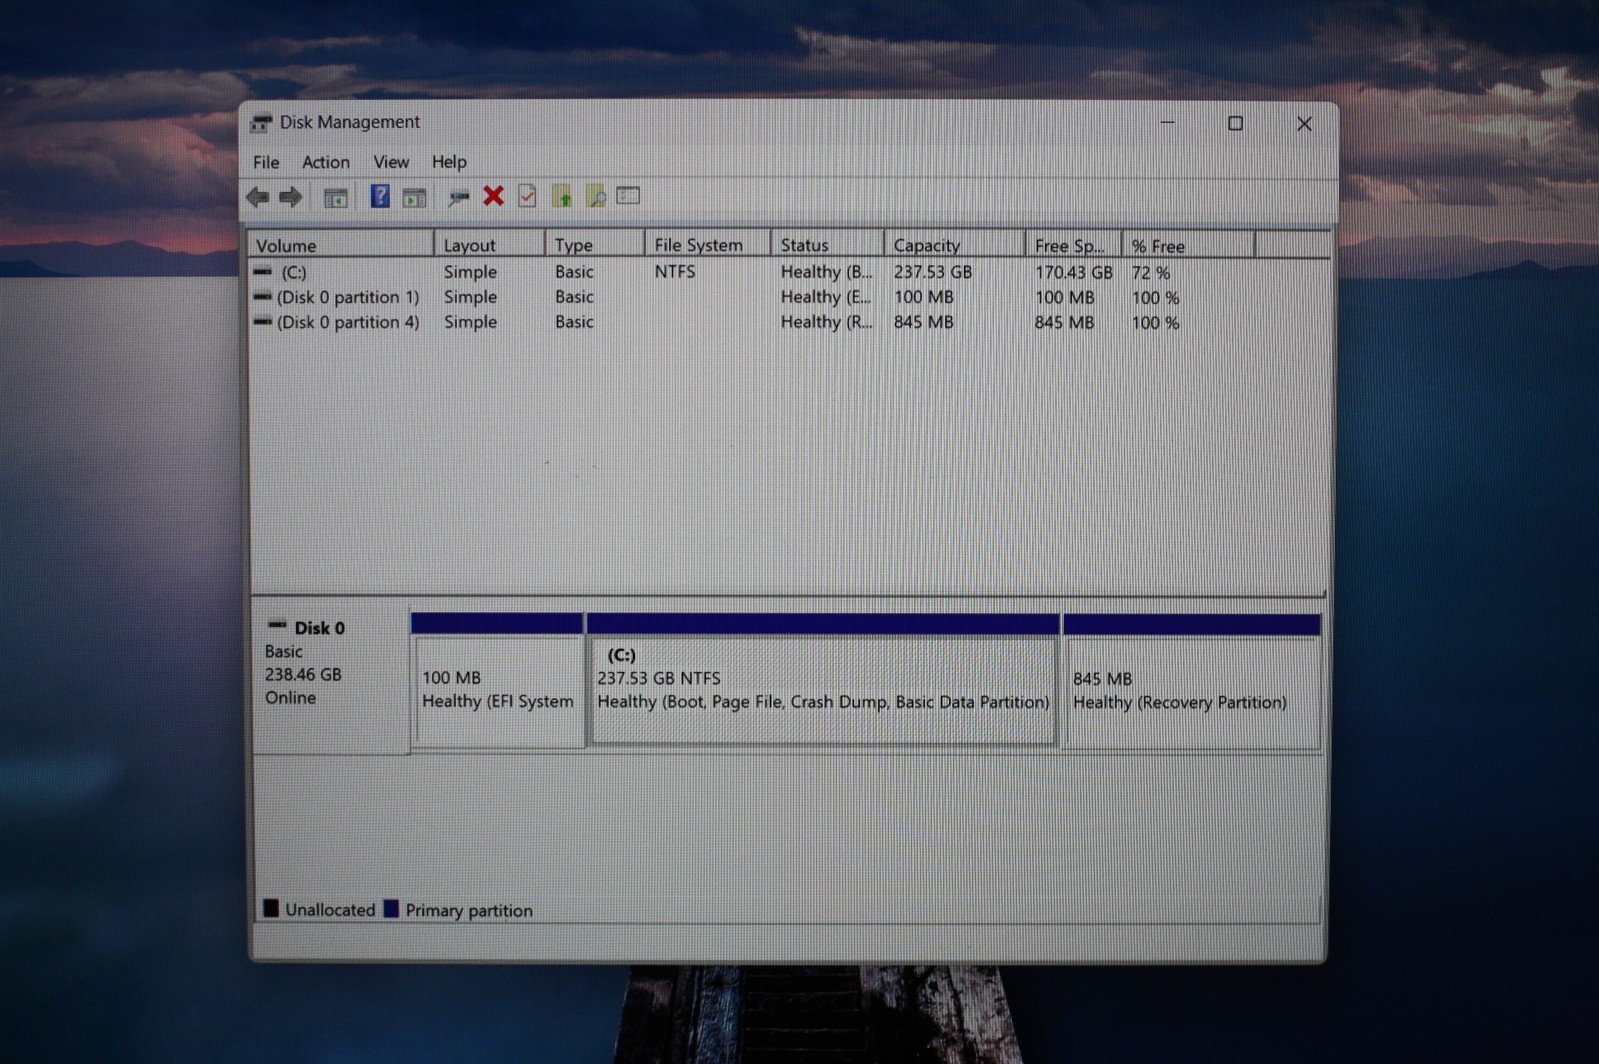Viewport: 1599px width, 1064px height.
Task: Sort by the Type column header
Action: [x=596, y=245]
